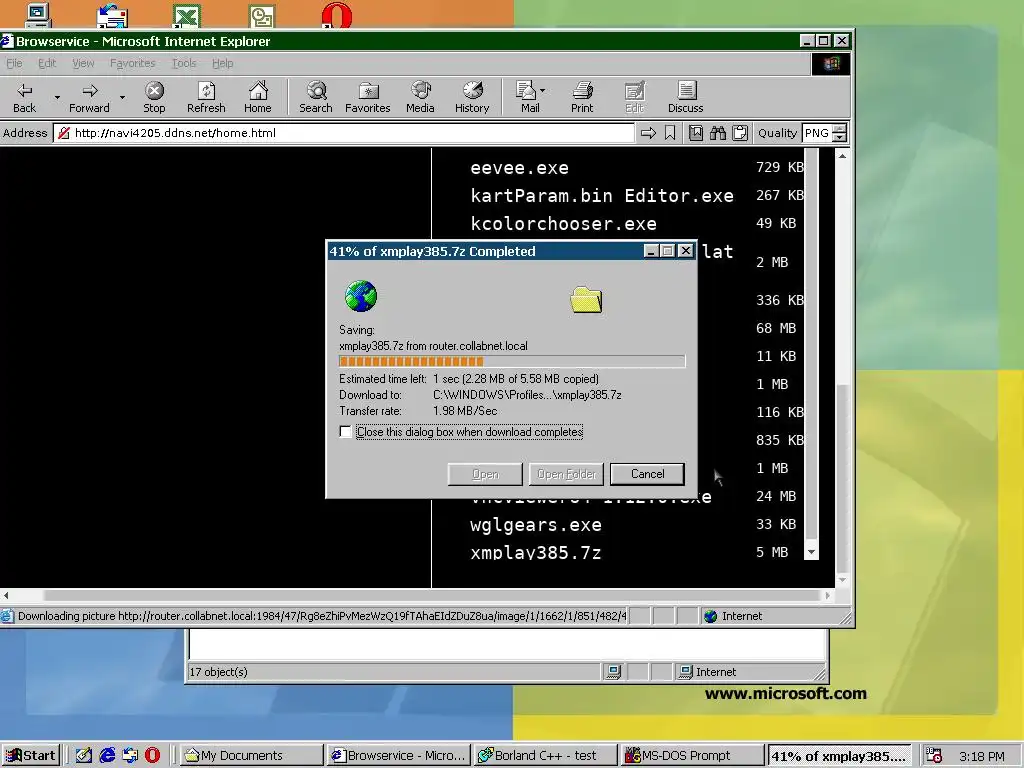Open the Edit menu
The height and width of the screenshot is (768, 1024).
[x=47, y=63]
